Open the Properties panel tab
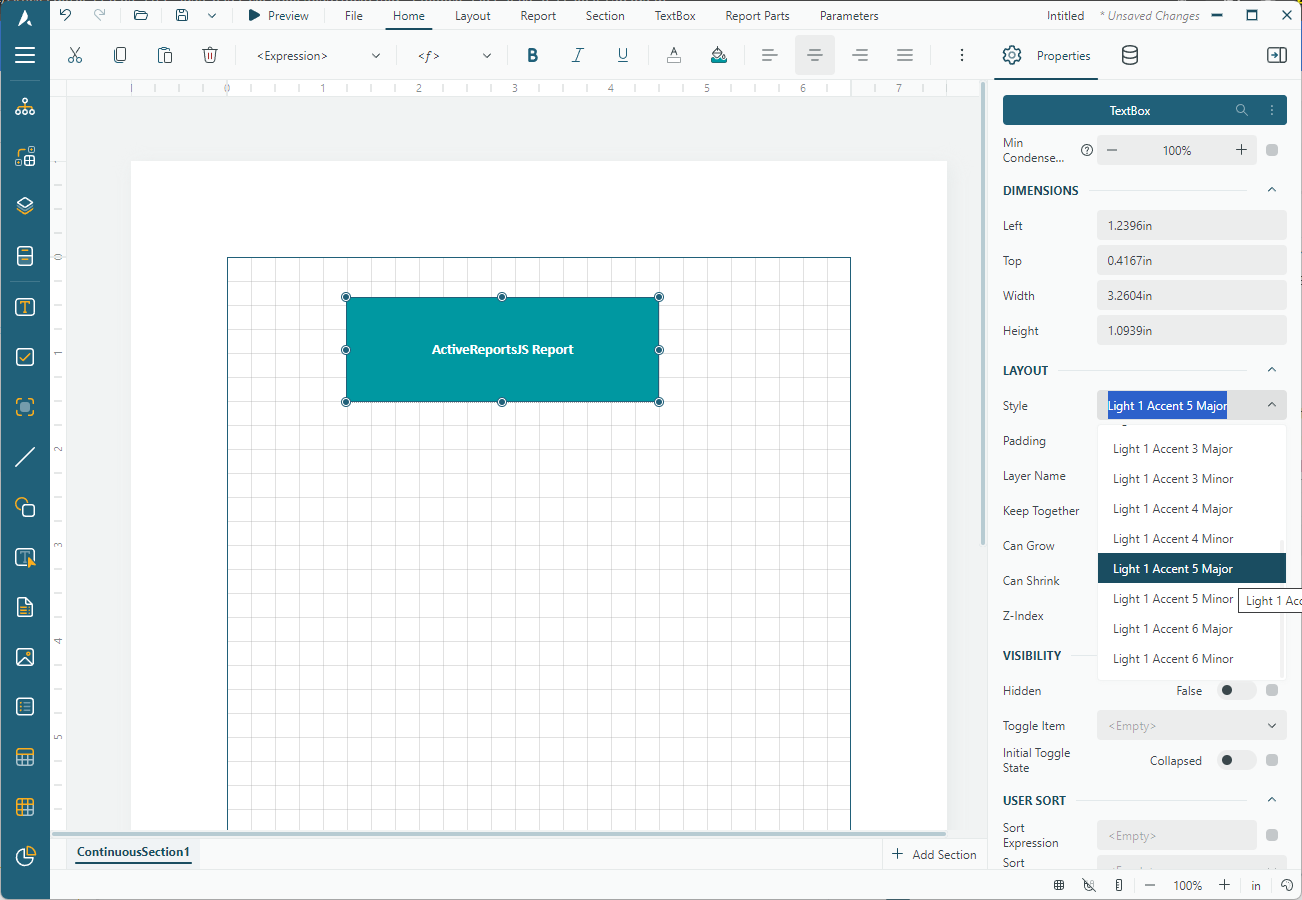 pos(1046,56)
